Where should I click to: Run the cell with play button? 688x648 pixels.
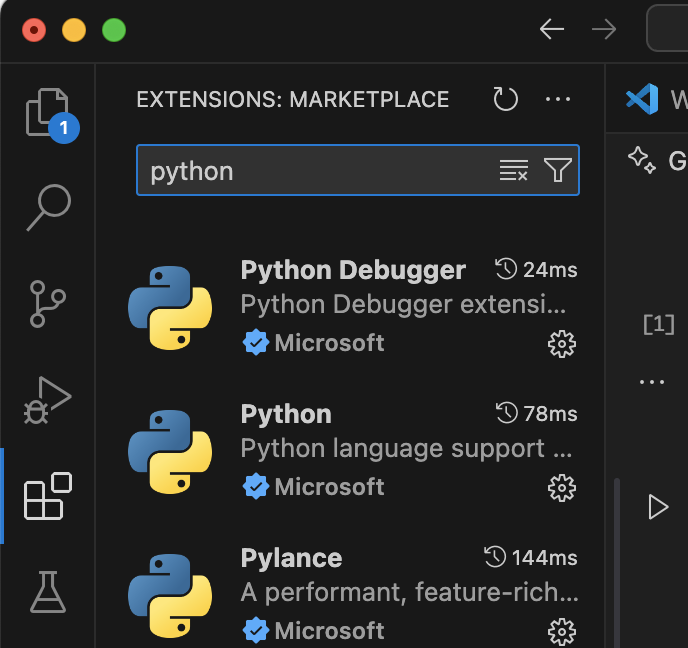(658, 507)
